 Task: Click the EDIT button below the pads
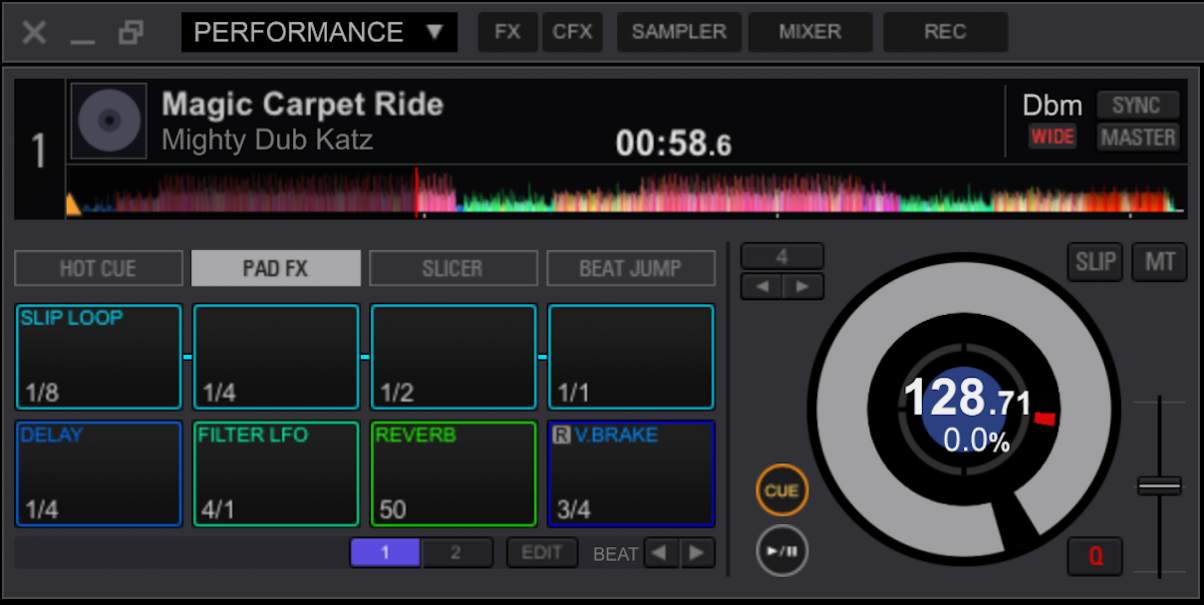pyautogui.click(x=542, y=551)
